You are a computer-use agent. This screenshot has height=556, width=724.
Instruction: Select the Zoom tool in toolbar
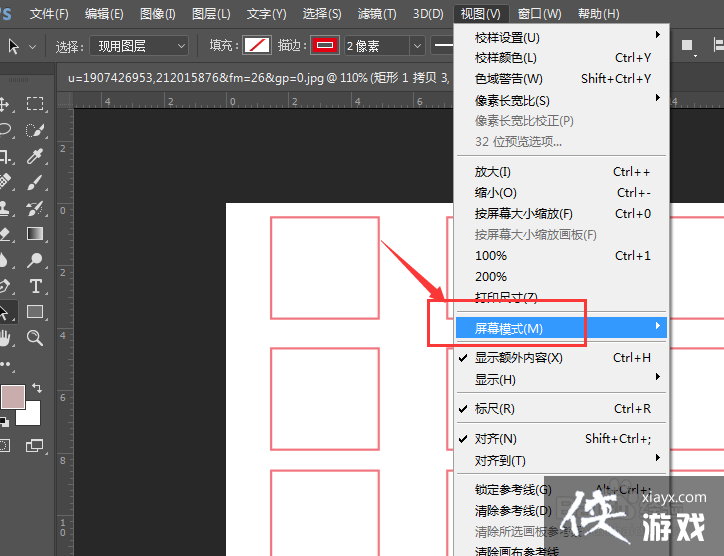coord(35,338)
